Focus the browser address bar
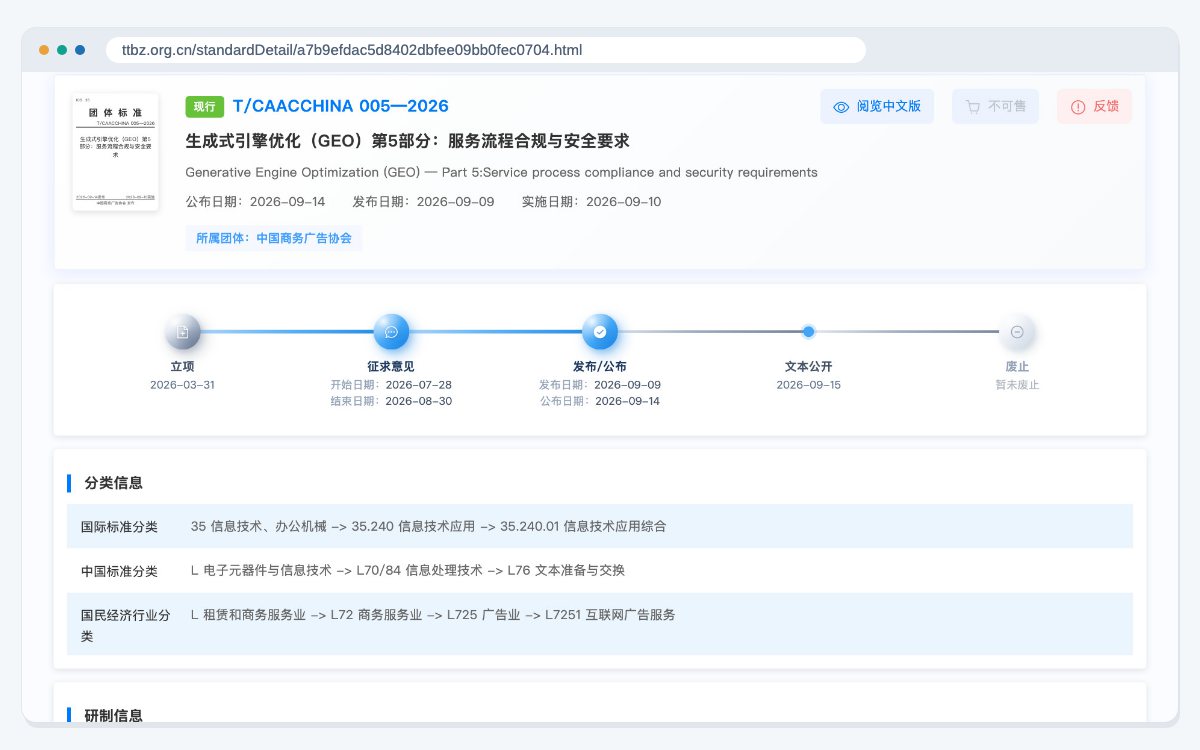 486,50
